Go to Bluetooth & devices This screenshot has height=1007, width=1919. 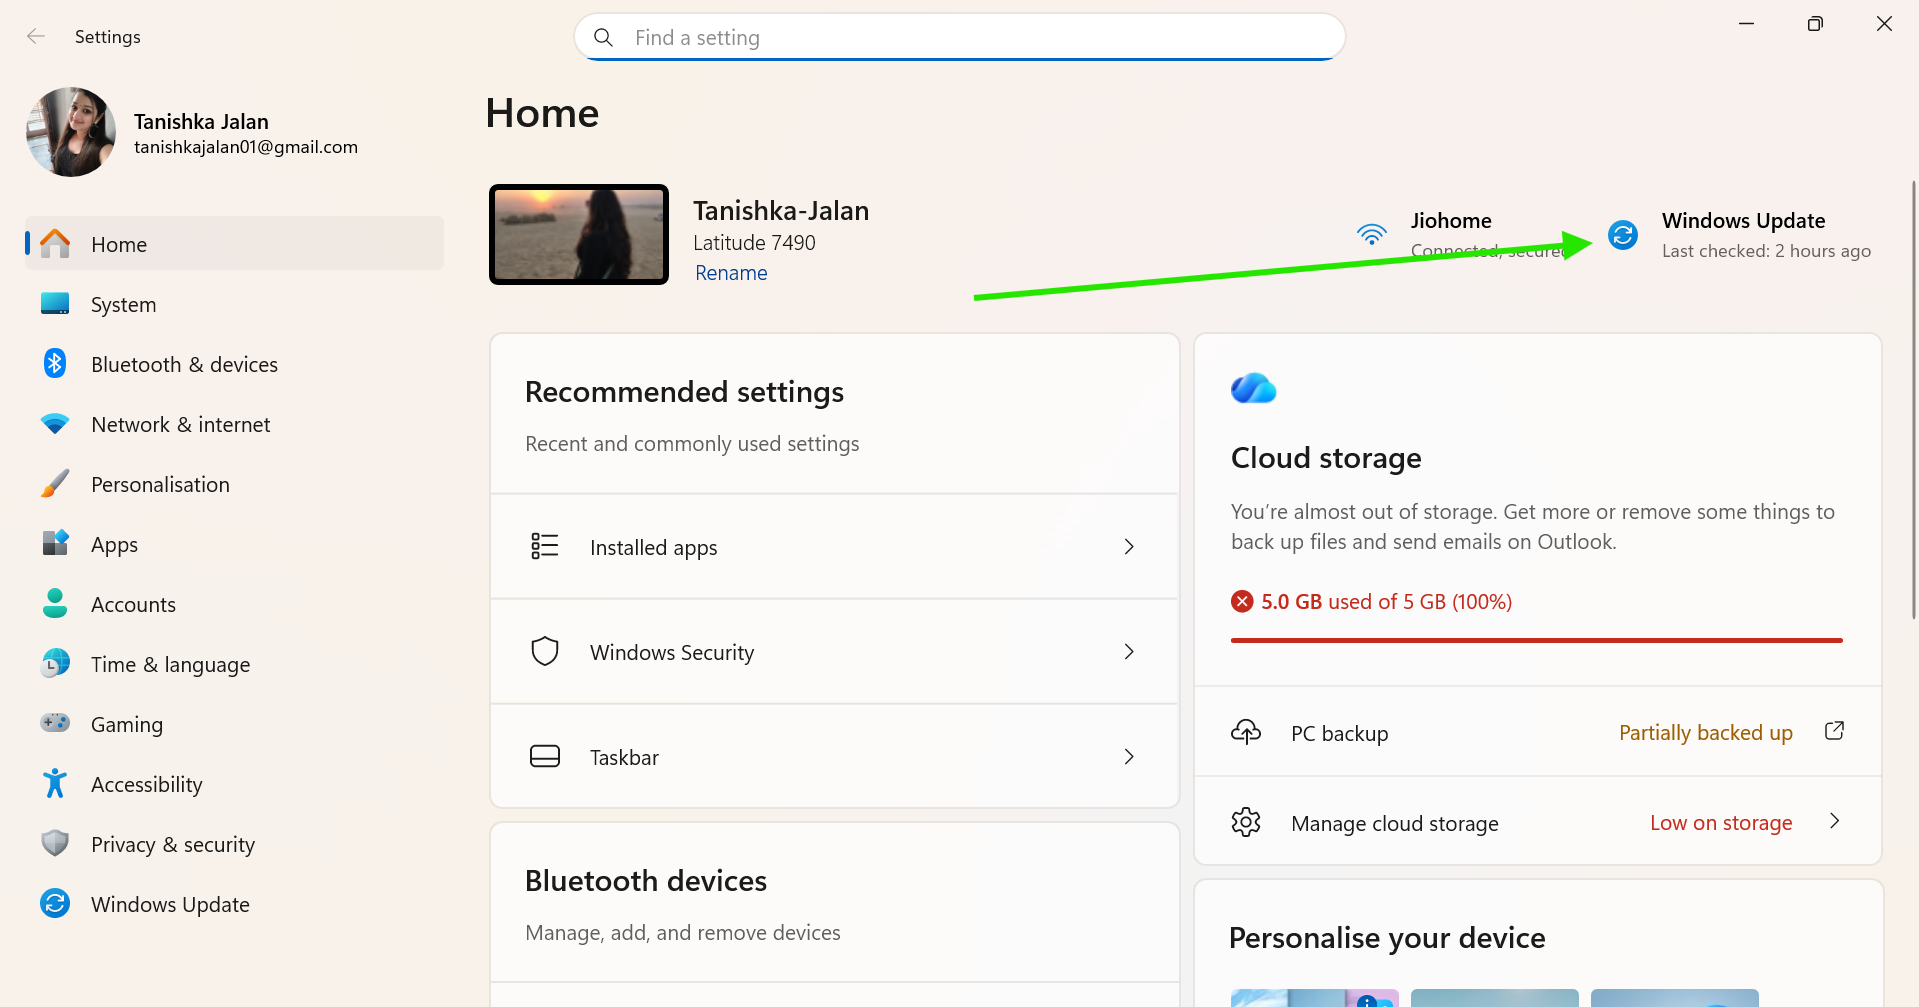(235, 364)
